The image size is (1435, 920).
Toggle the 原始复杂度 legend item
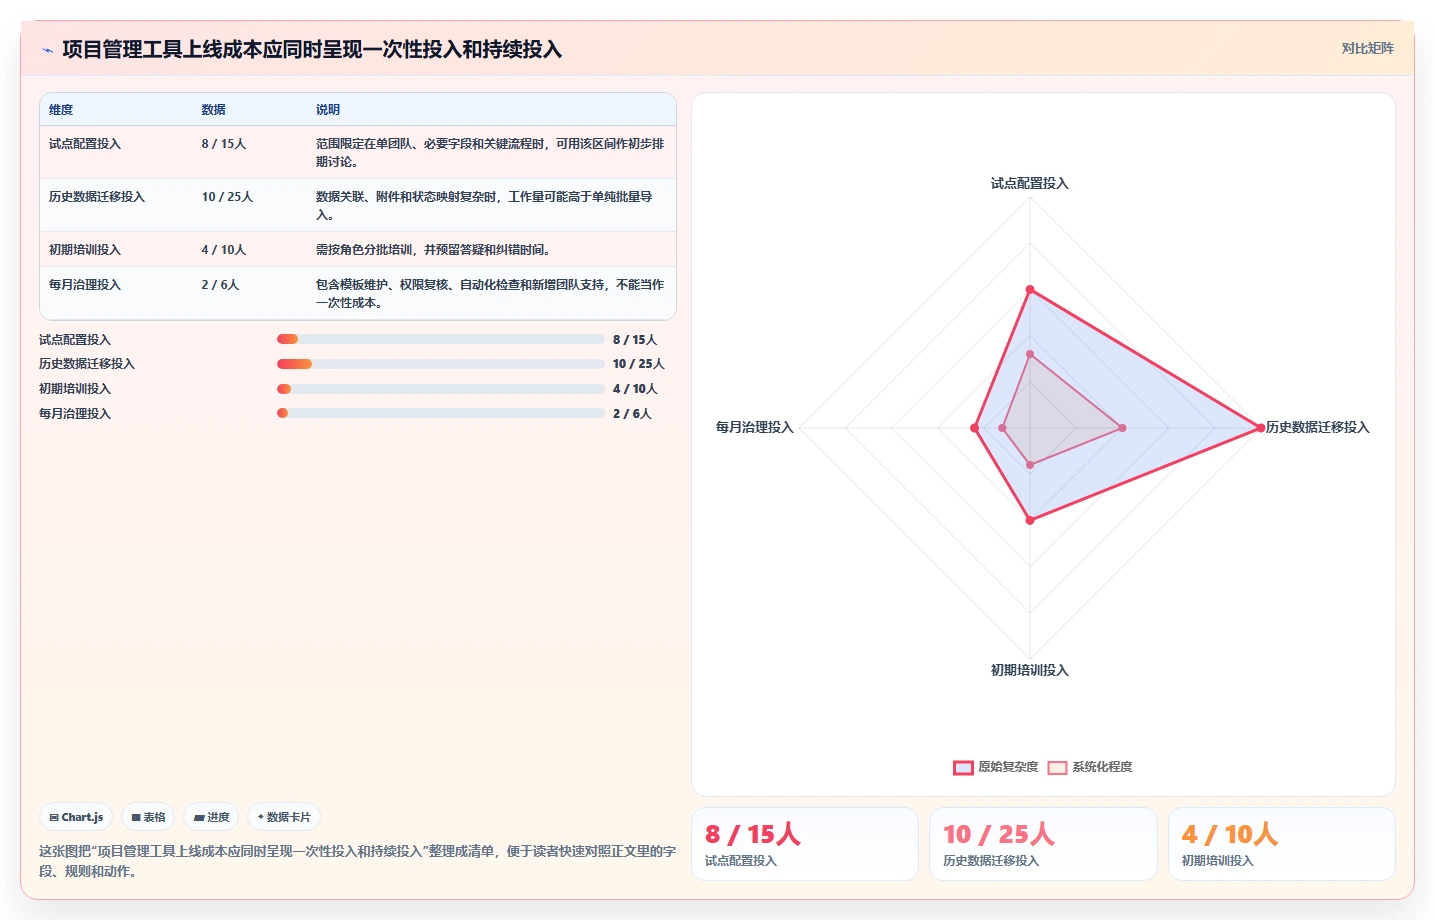click(996, 767)
